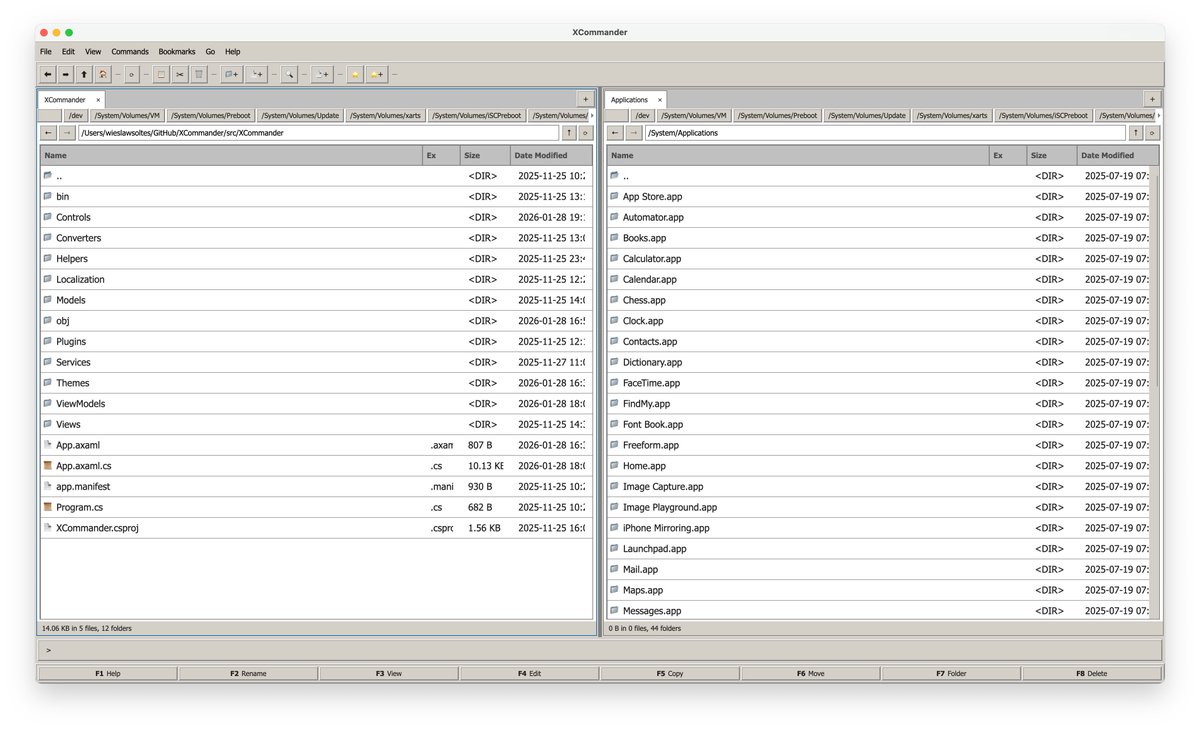The height and width of the screenshot is (730, 1200).
Task: Click the plain star bookmarks icon
Action: coord(354,74)
